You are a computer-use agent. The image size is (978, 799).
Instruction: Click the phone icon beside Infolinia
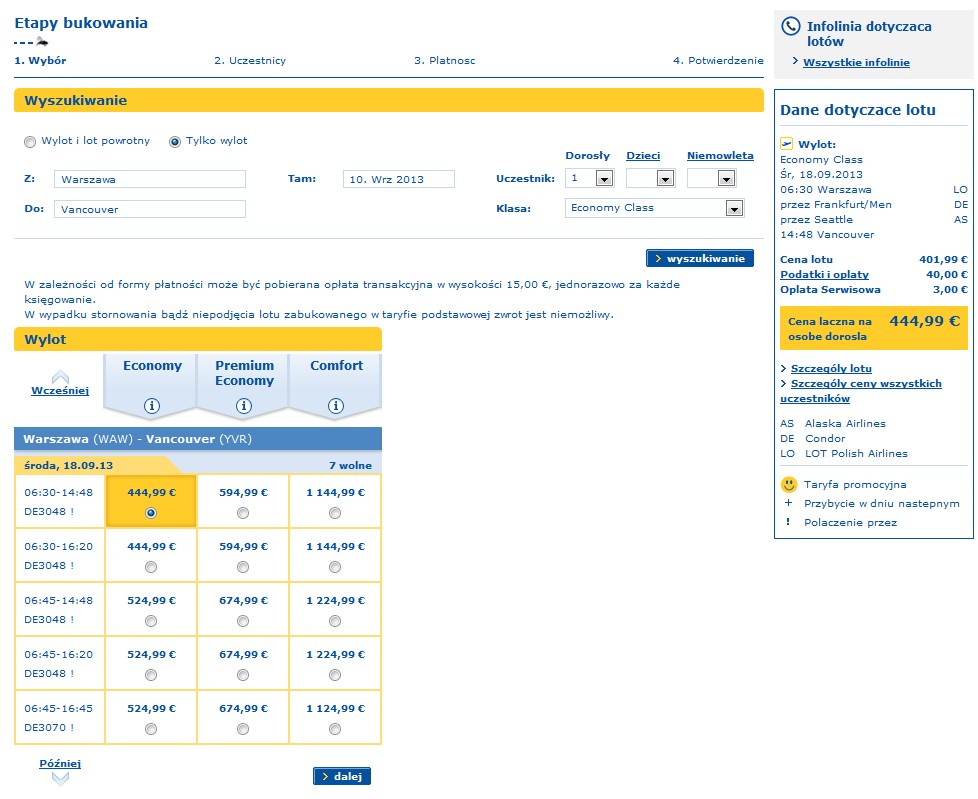(791, 26)
